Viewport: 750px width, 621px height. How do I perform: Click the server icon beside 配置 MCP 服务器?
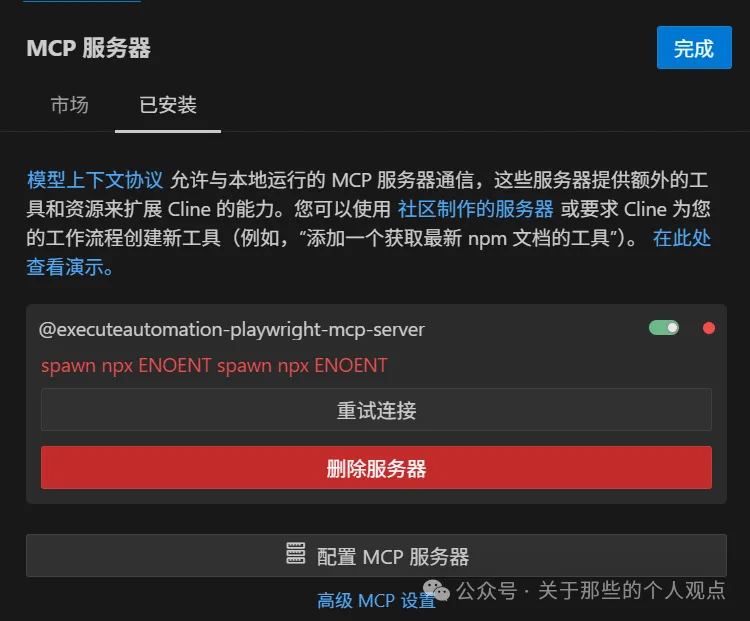[296, 554]
